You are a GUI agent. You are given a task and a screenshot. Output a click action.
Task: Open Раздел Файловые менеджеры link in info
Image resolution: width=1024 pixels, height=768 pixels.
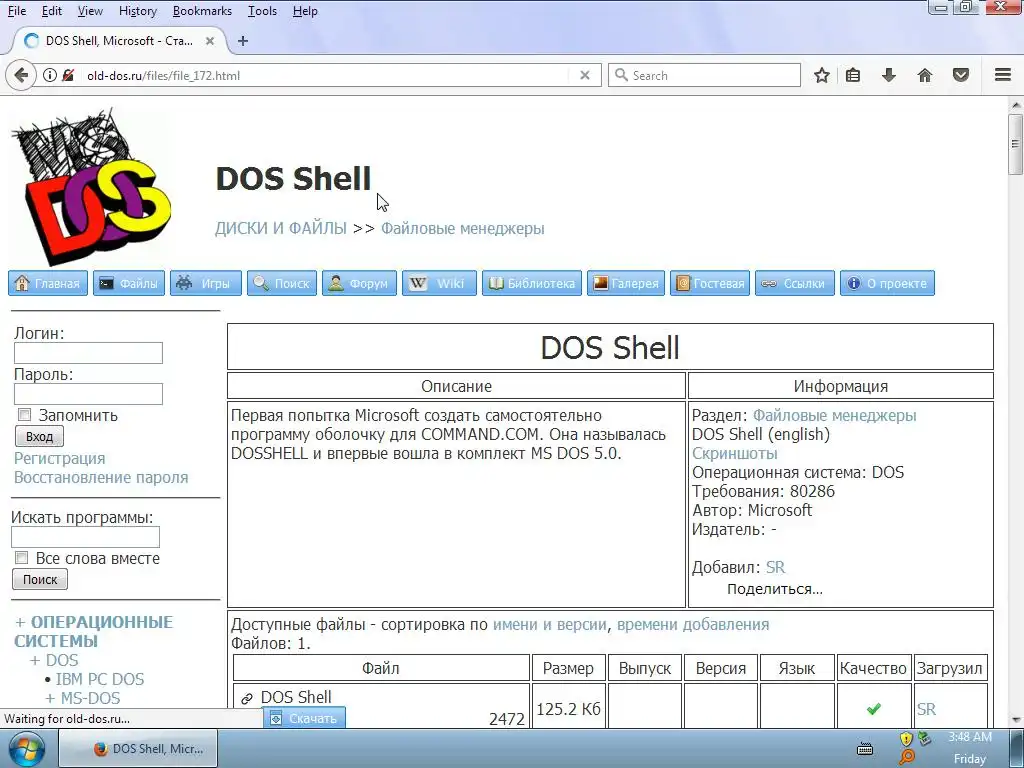(x=835, y=415)
